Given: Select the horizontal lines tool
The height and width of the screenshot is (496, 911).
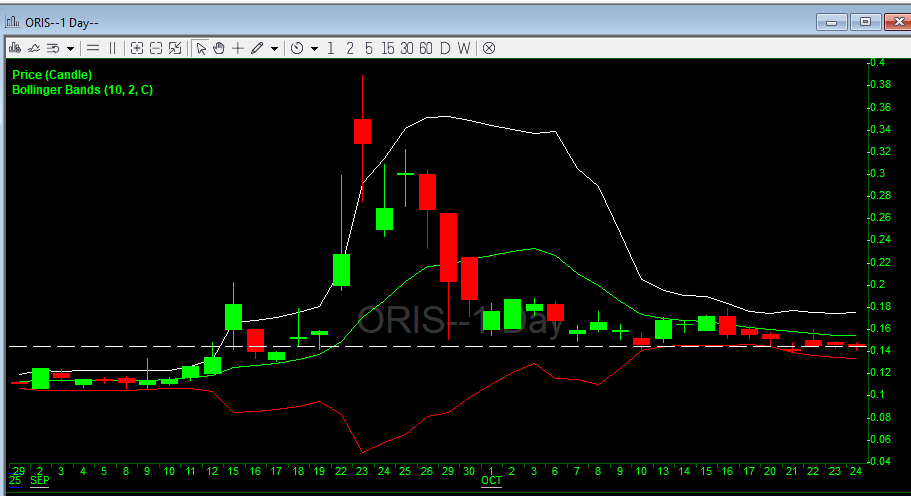Looking at the screenshot, I should tap(92, 47).
